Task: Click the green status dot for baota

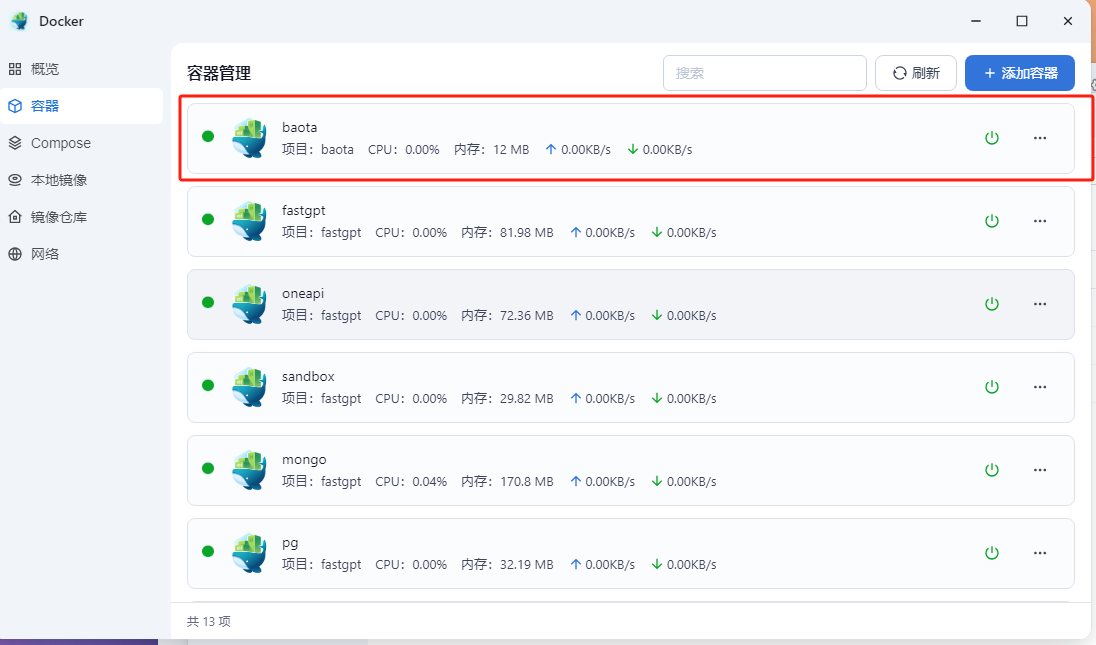Action: click(208, 136)
